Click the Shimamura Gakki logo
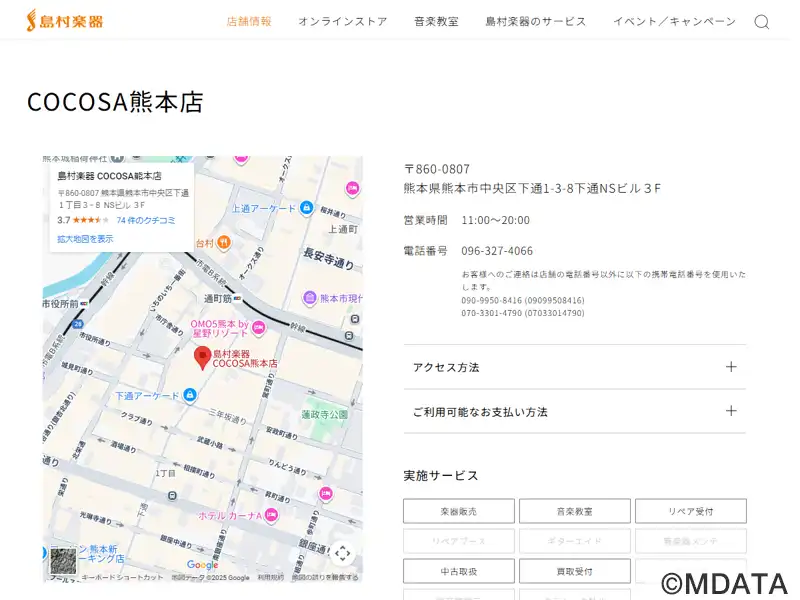 [x=65, y=20]
